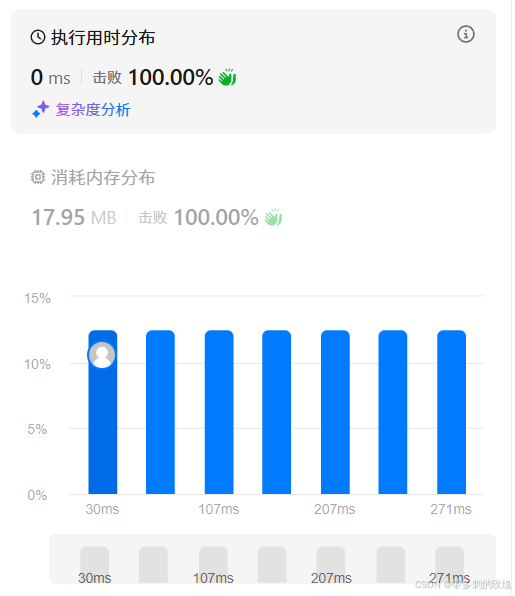Click the 30ms bar in range slider
515x596 pixels.
click(x=94, y=565)
